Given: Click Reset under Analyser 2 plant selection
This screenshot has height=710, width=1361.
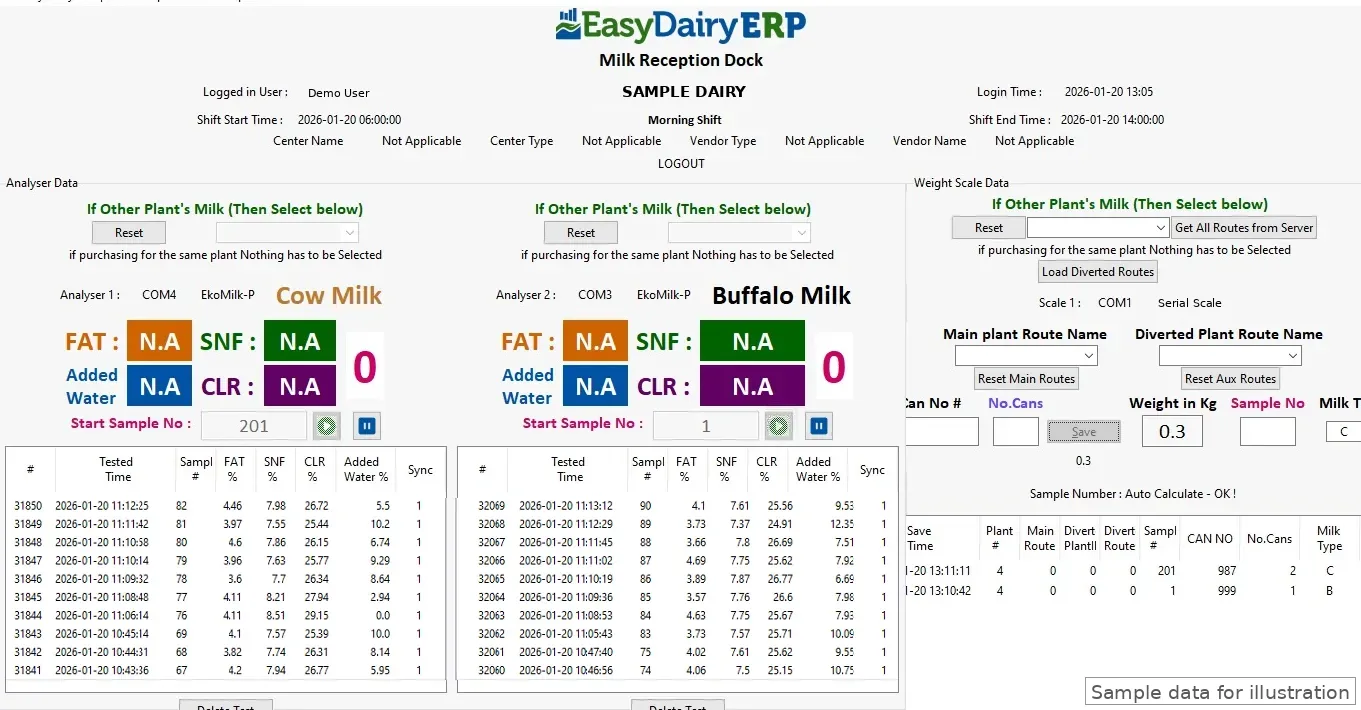Looking at the screenshot, I should pos(581,232).
